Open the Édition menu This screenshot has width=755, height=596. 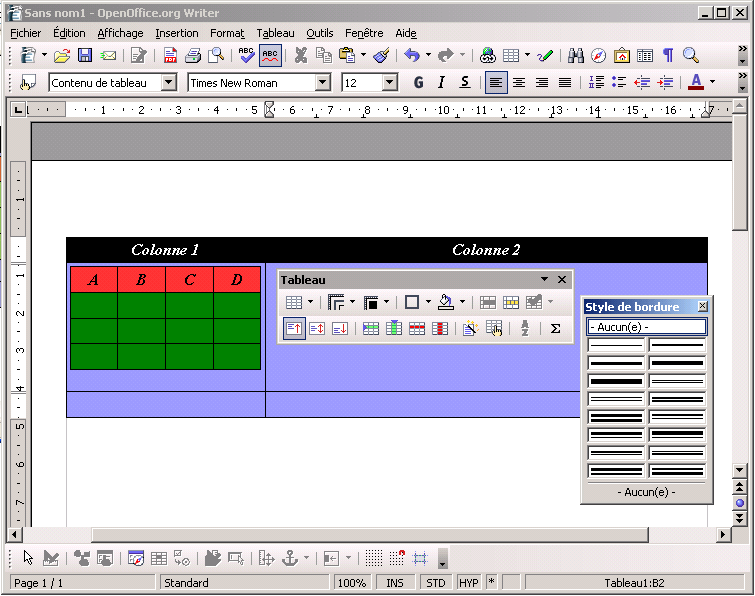(69, 33)
